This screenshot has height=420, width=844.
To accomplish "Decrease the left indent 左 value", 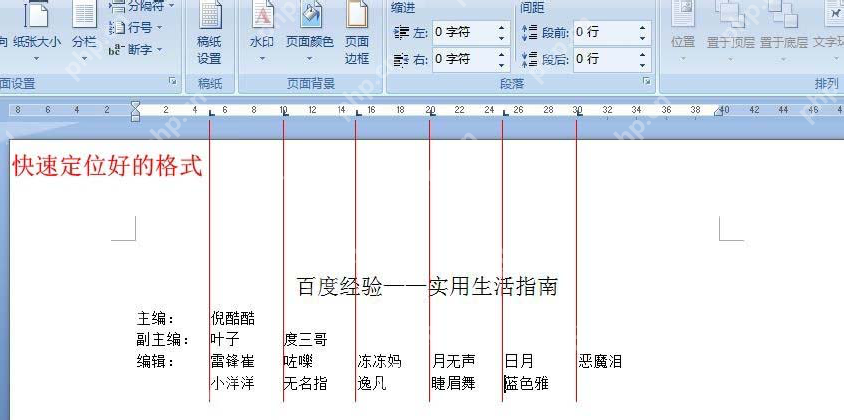I will coord(502,38).
